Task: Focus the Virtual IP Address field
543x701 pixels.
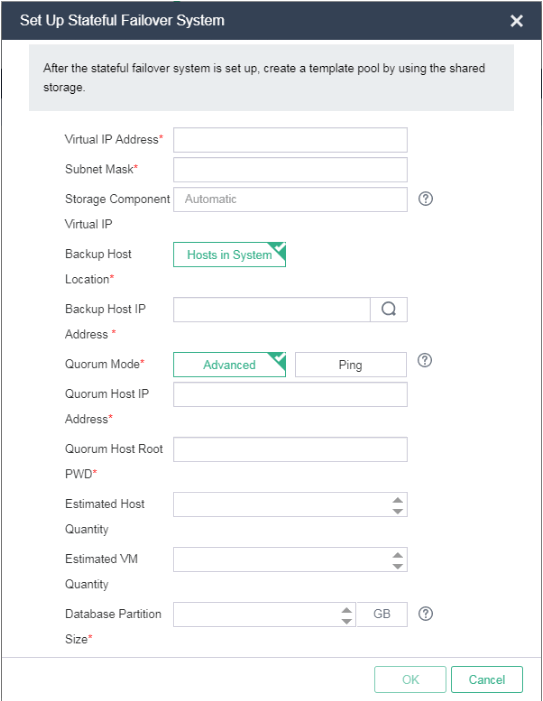Action: tap(290, 140)
